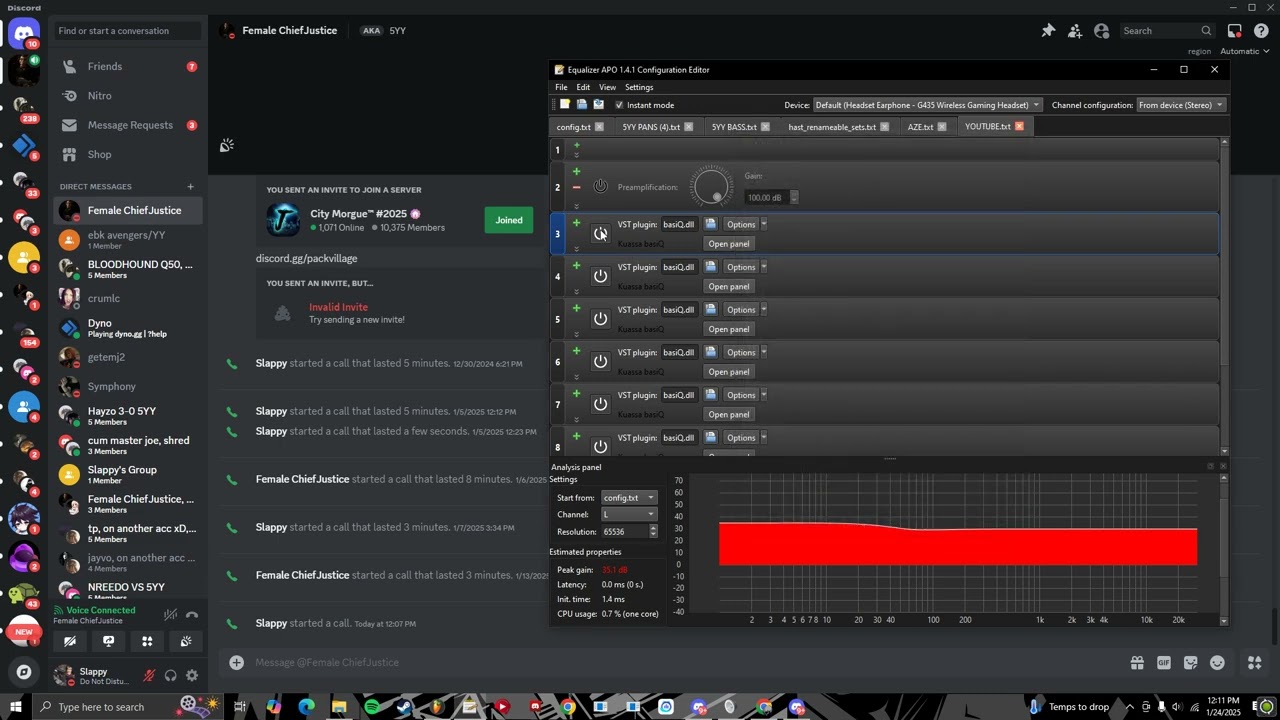Open Spotify from the Windows taskbar

coord(372,707)
